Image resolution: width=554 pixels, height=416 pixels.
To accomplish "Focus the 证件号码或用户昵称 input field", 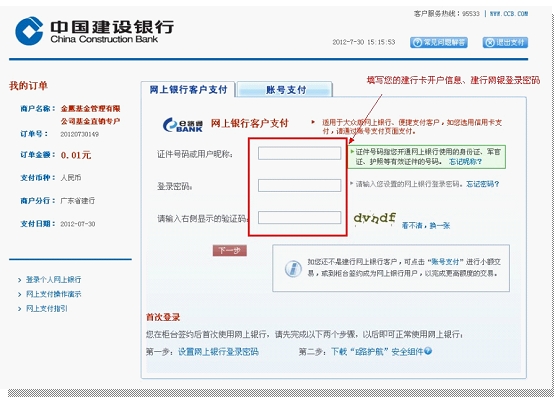I will point(299,153).
